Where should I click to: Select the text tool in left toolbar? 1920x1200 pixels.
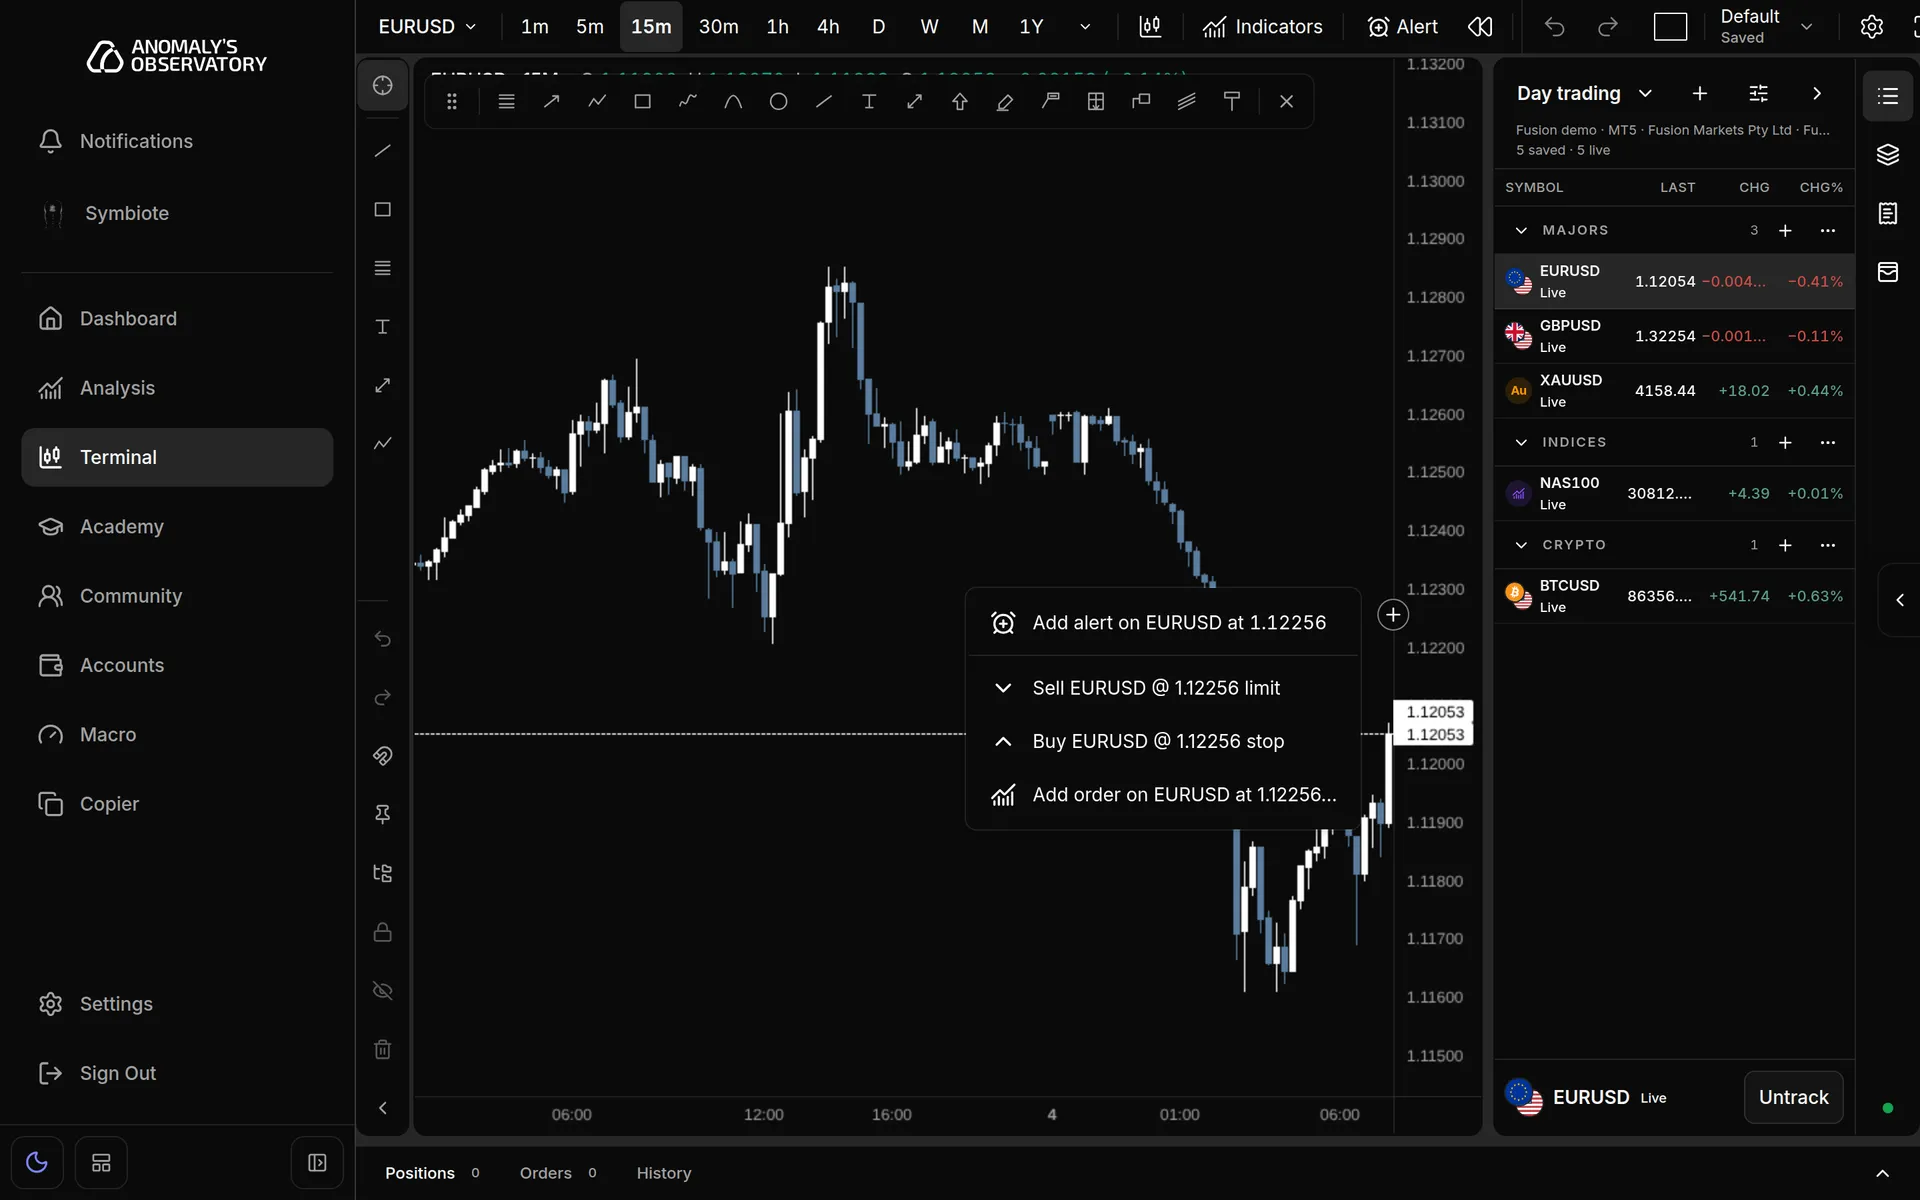pyautogui.click(x=382, y=327)
